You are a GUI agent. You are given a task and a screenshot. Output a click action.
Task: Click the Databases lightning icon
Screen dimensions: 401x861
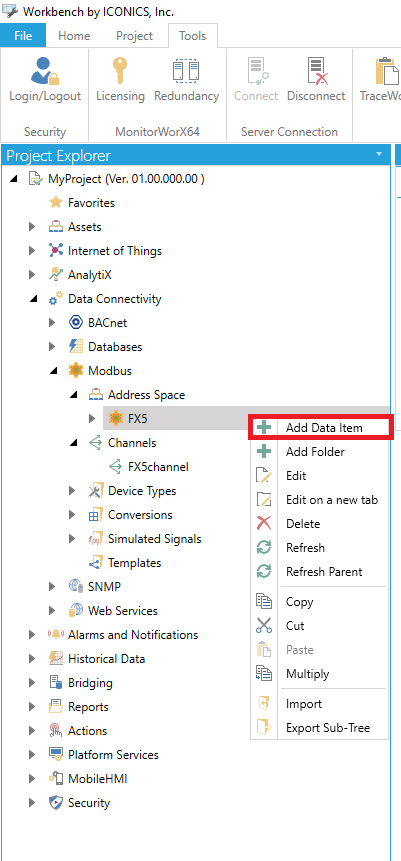click(76, 346)
